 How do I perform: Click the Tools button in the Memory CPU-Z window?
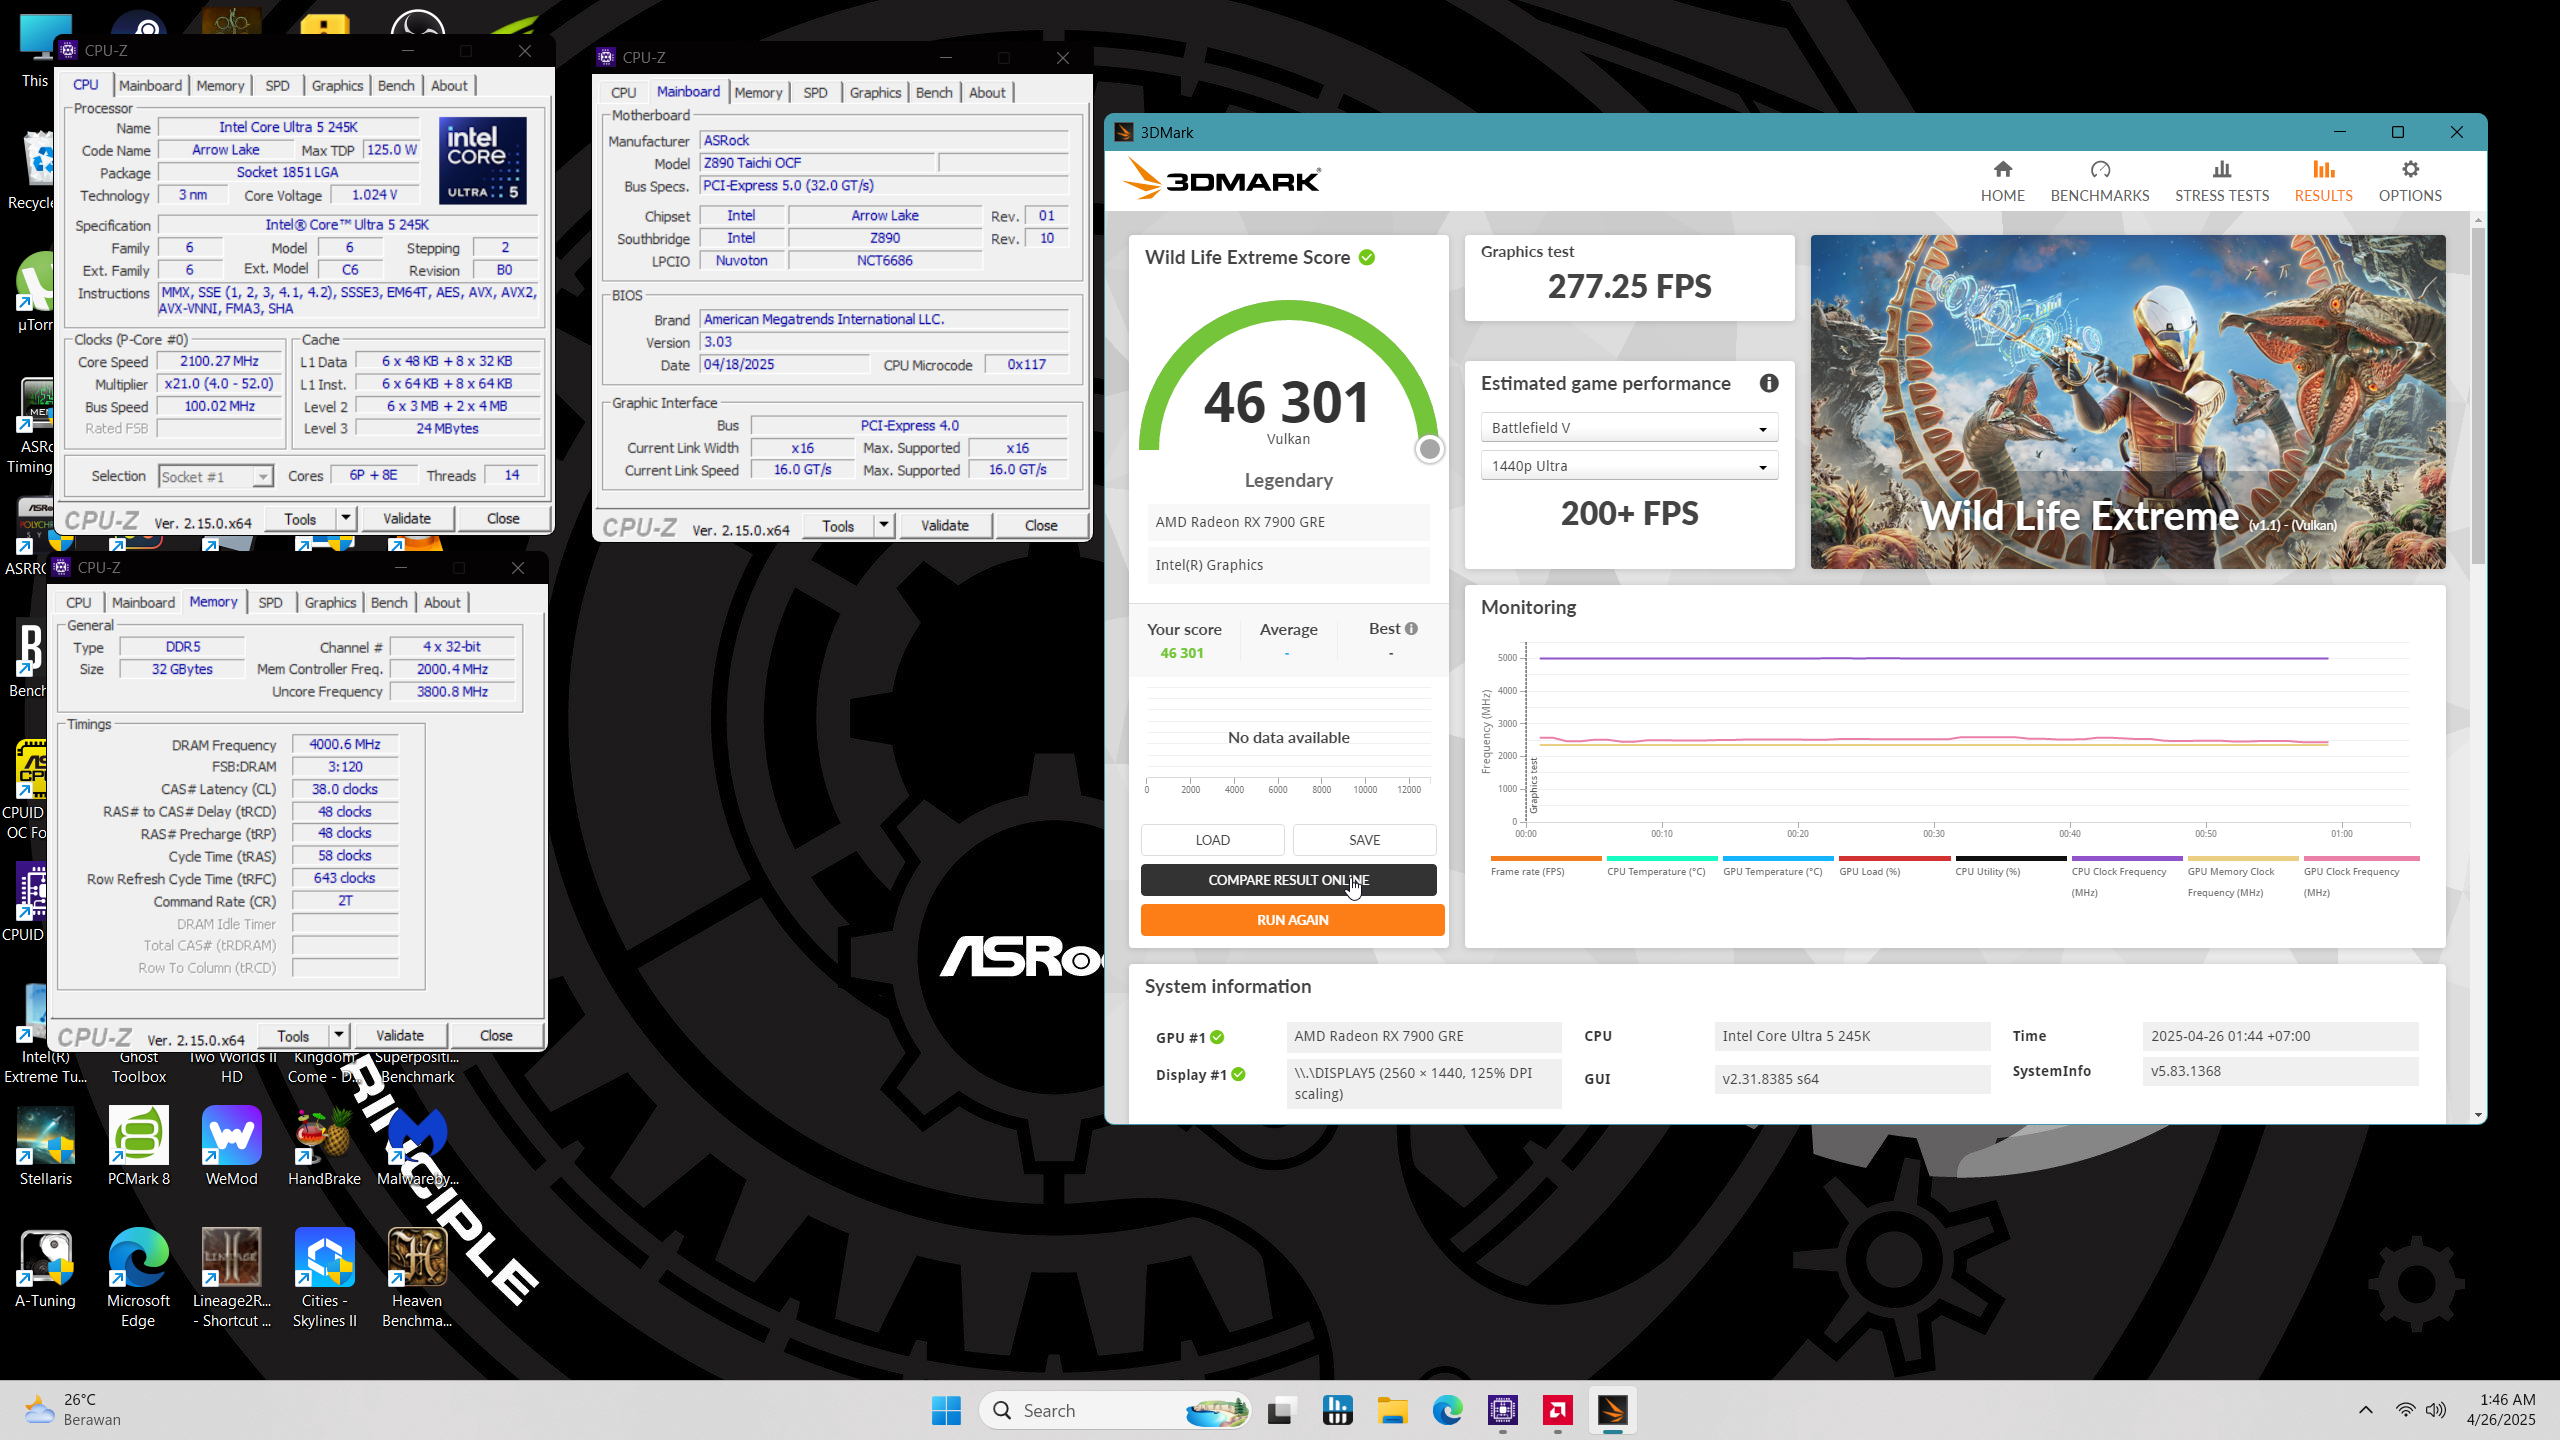pyautogui.click(x=293, y=1035)
